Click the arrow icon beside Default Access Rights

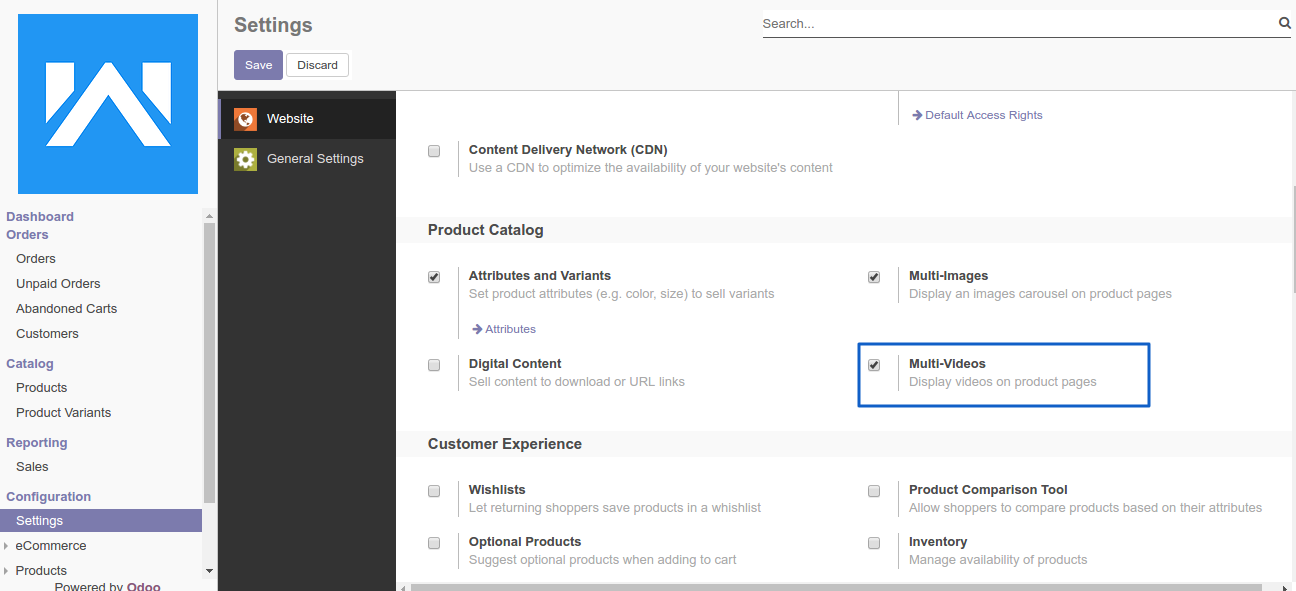tap(917, 115)
